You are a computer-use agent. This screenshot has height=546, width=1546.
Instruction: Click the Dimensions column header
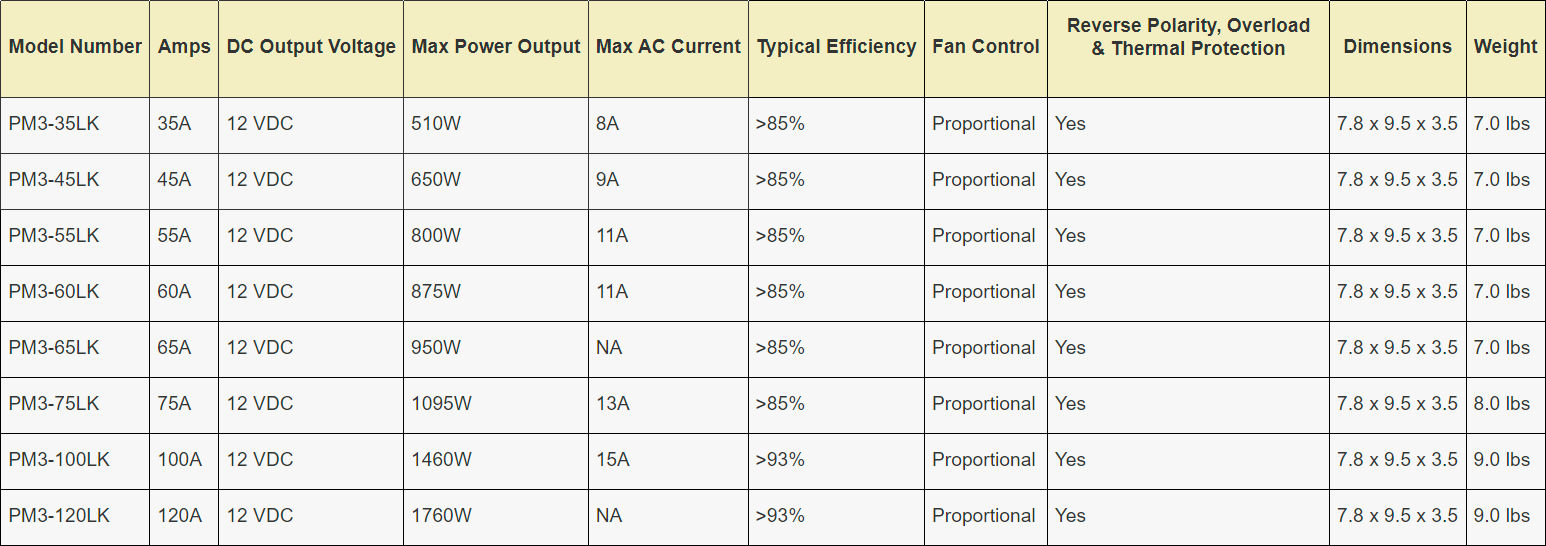click(1397, 47)
